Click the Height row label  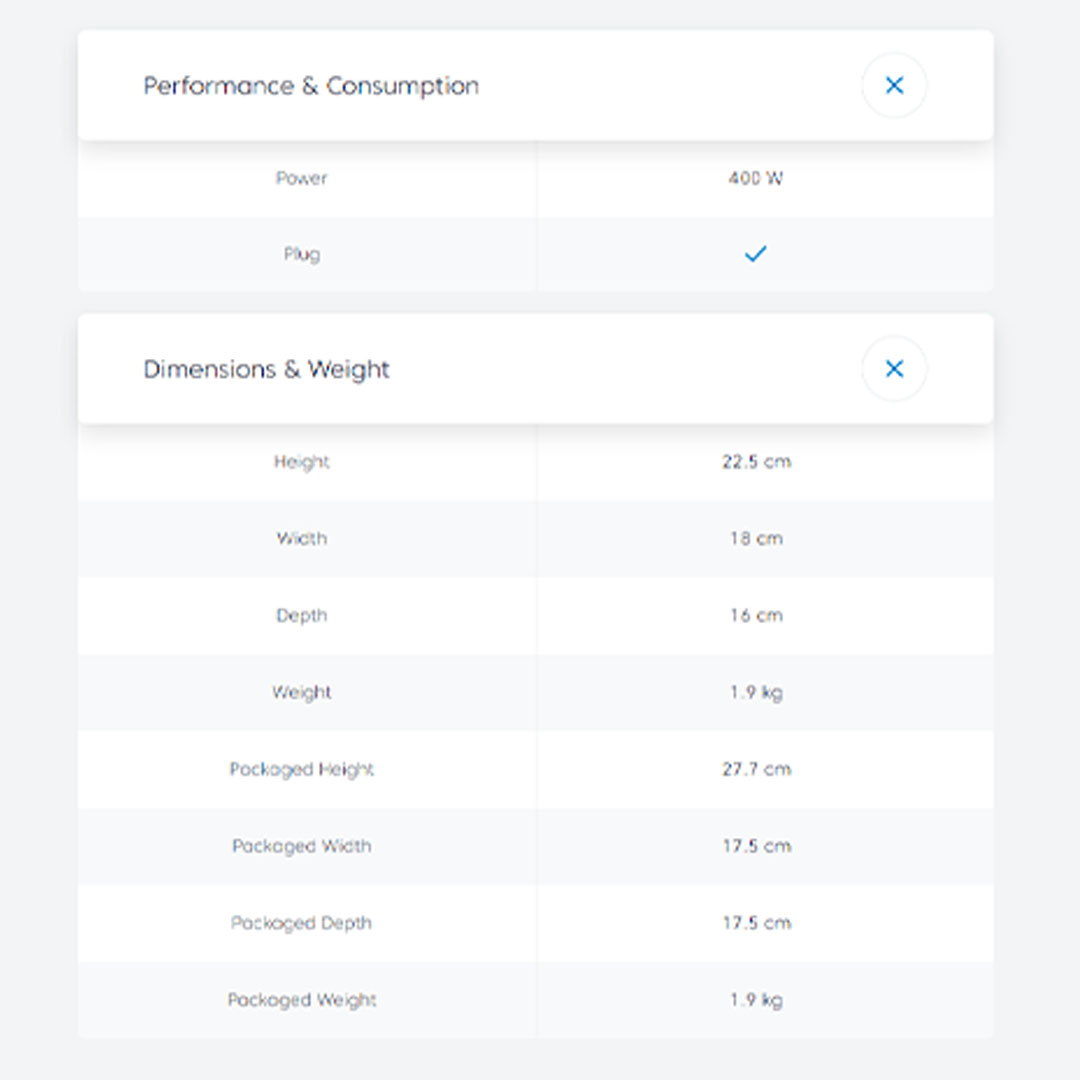pyautogui.click(x=301, y=462)
